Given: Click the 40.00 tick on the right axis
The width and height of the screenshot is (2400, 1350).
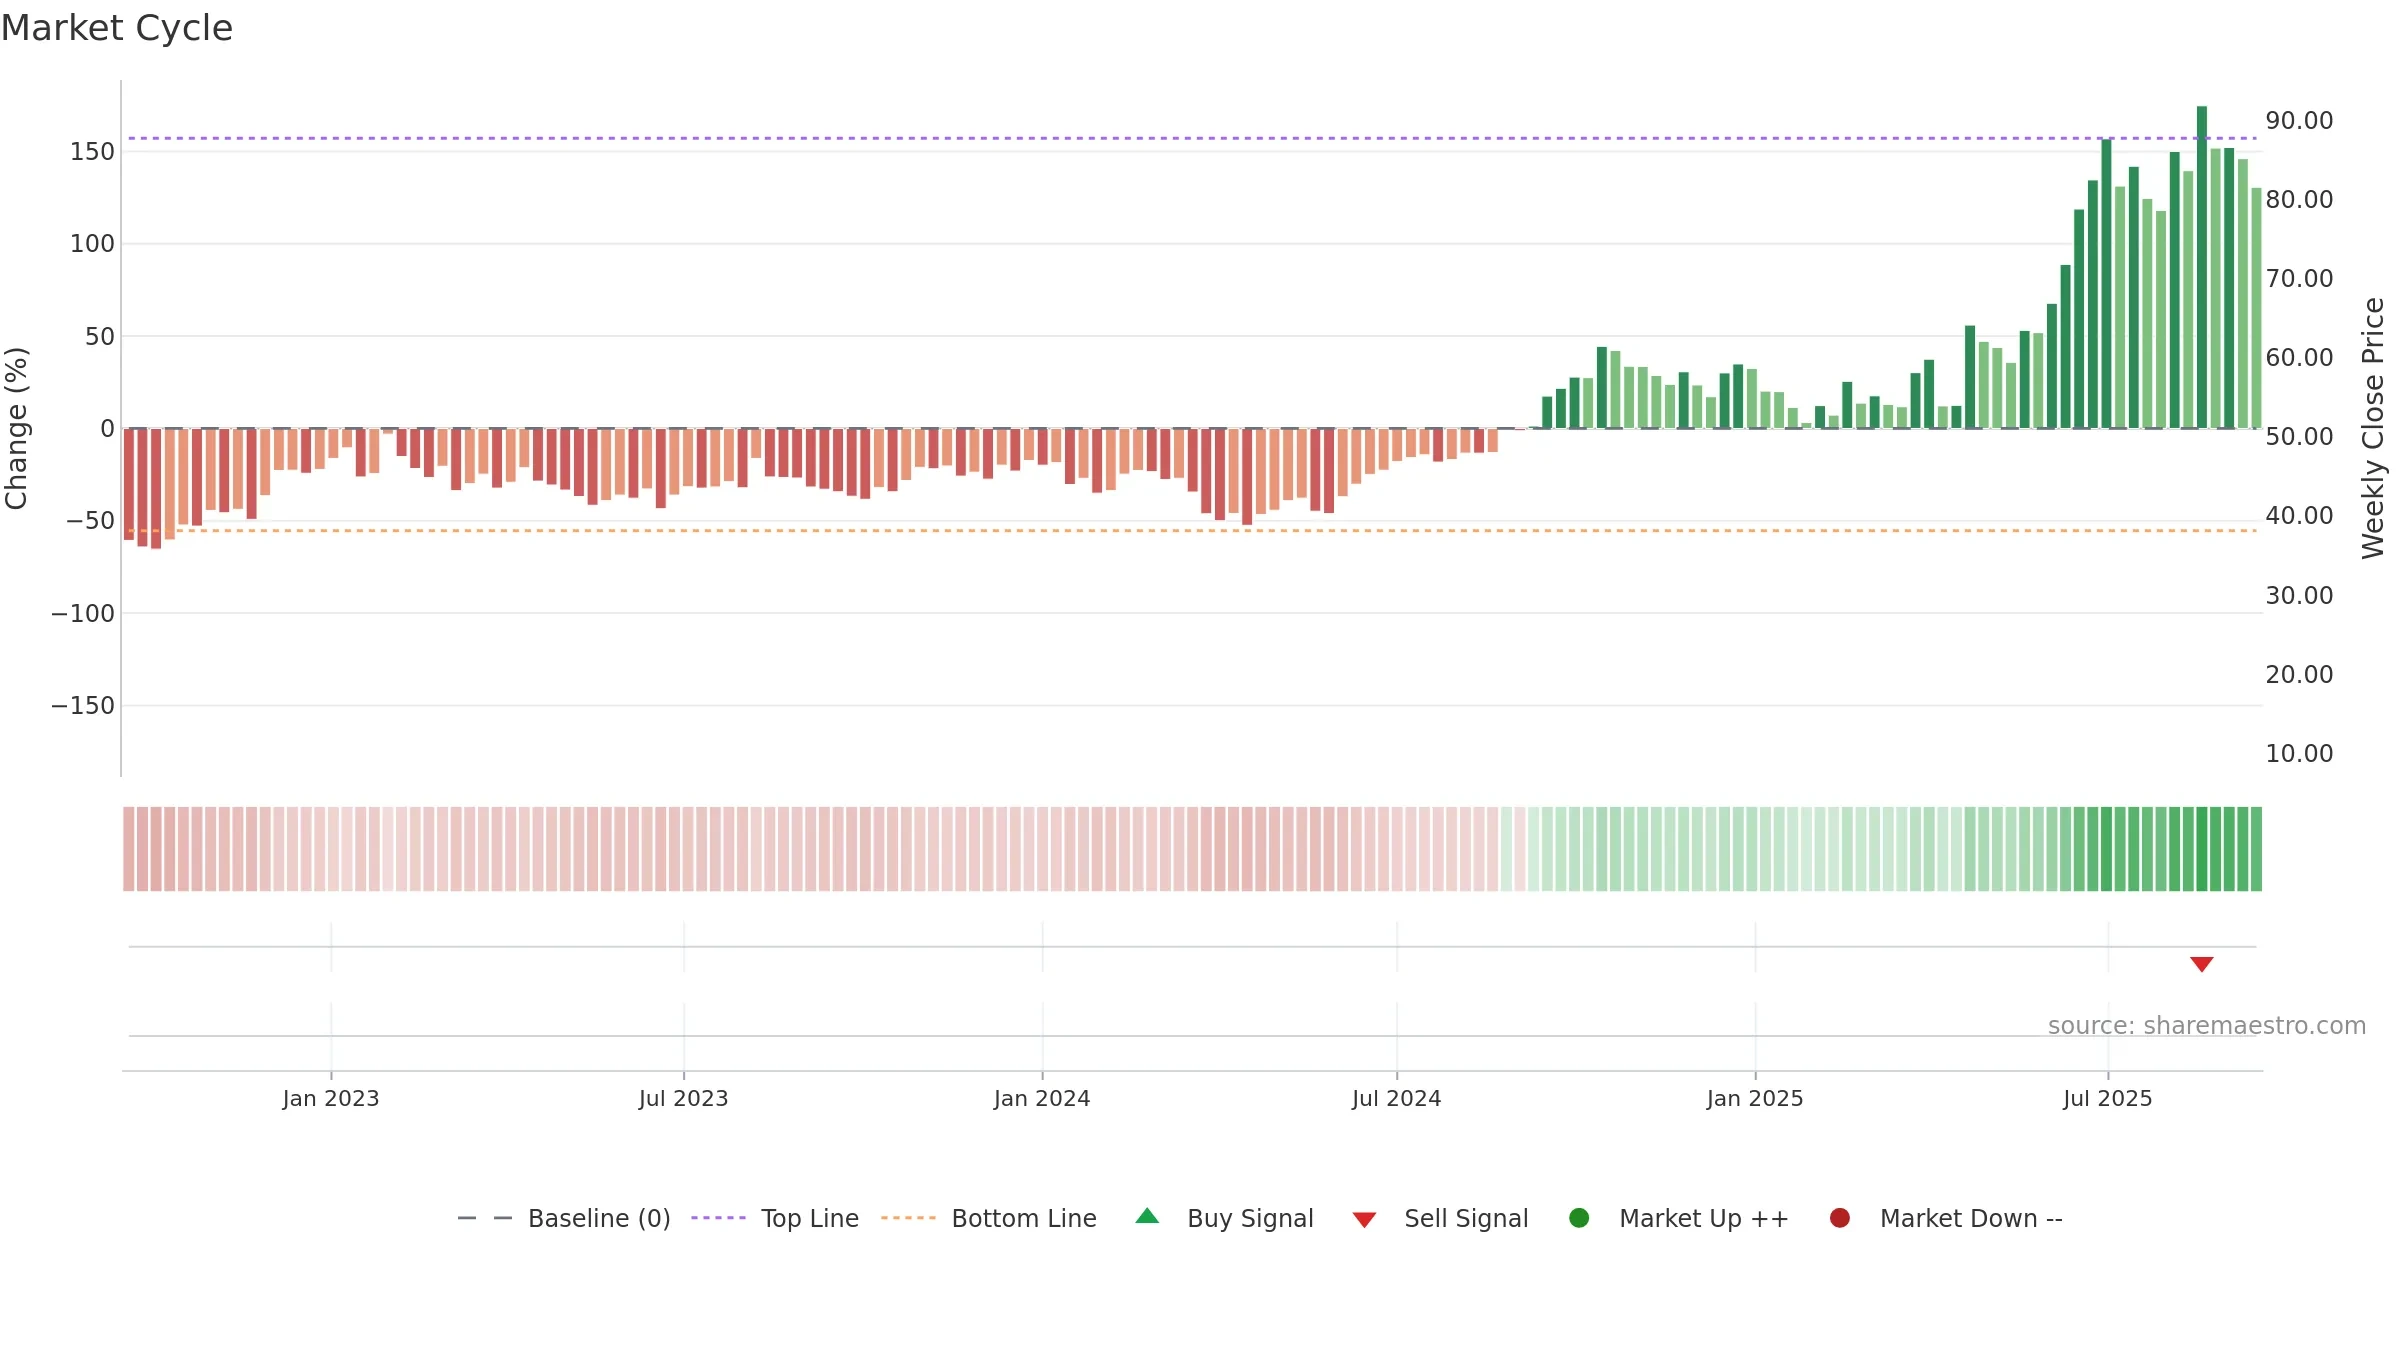Looking at the screenshot, I should tap(2299, 516).
